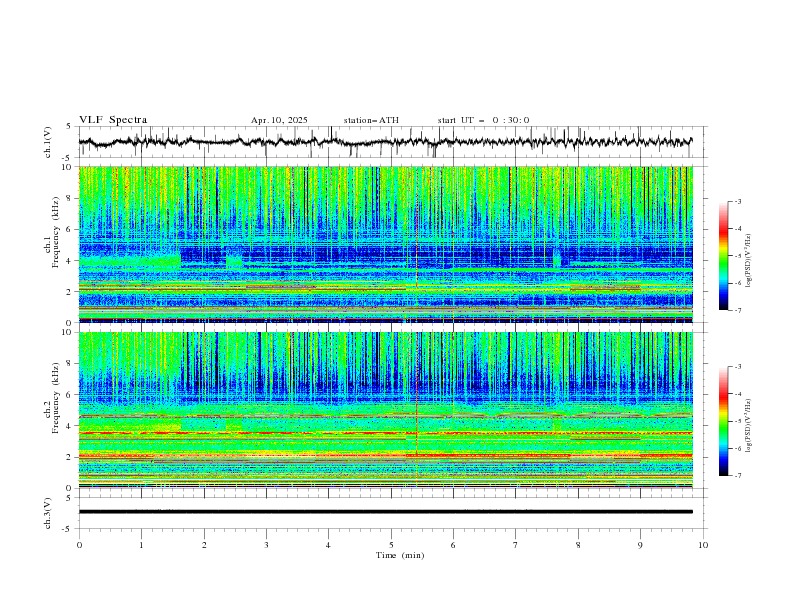The image size is (792, 612).
Task: Click the 'ch.1(V)' waveform axis label
Action: click(x=48, y=142)
